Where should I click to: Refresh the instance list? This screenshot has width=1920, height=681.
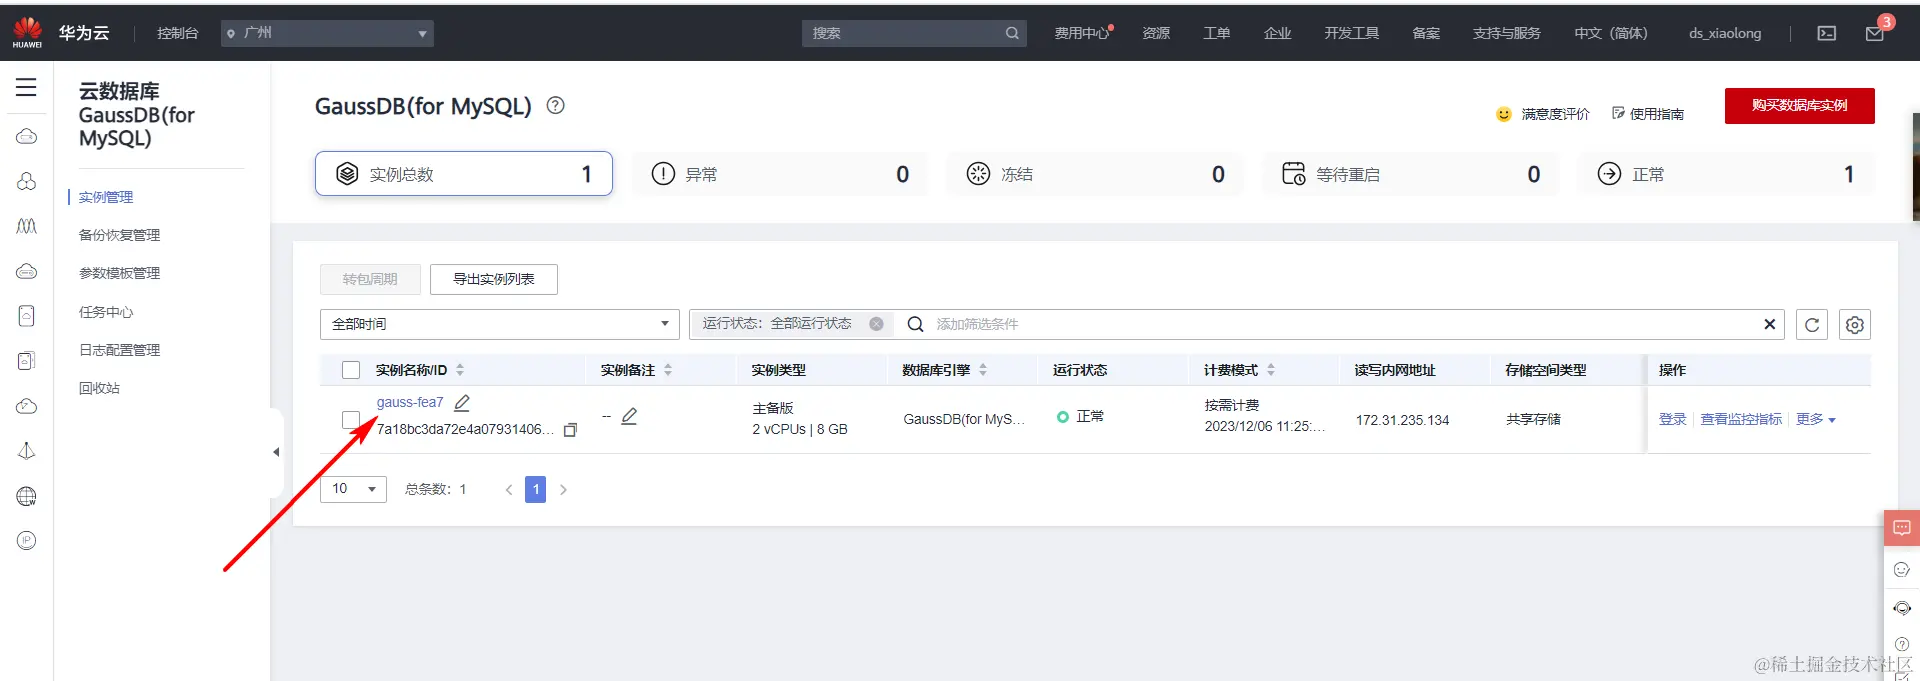tap(1811, 325)
